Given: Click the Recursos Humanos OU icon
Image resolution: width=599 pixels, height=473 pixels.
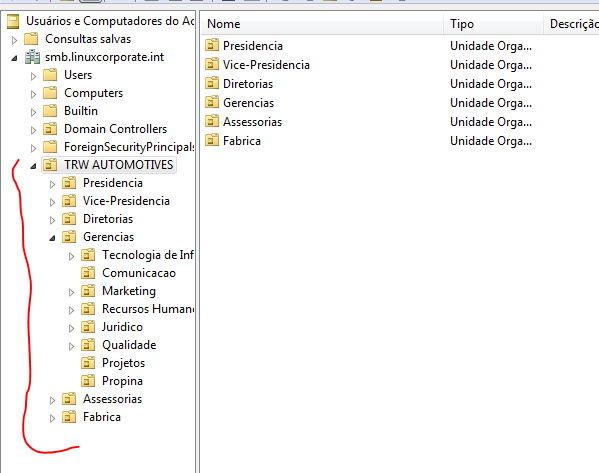Looking at the screenshot, I should coord(88,309).
